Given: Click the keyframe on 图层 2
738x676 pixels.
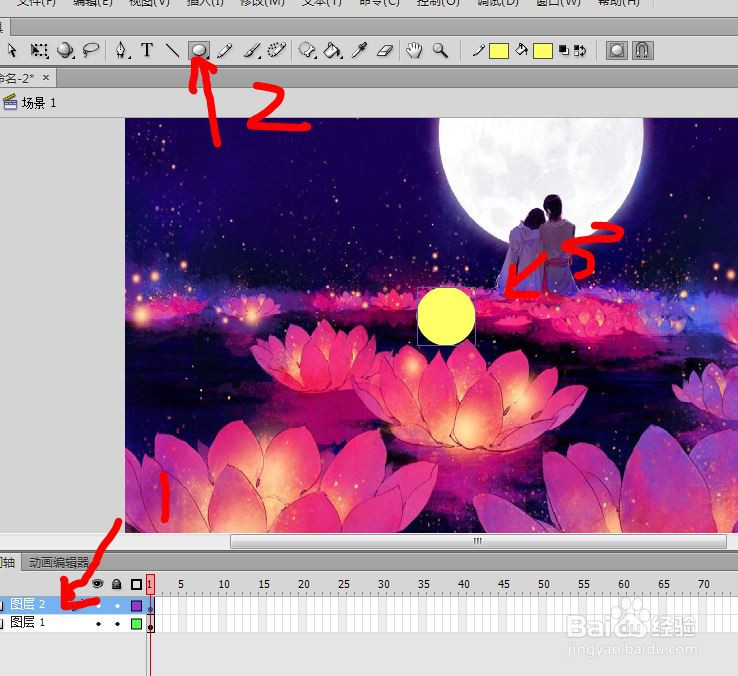Looking at the screenshot, I should 151,605.
